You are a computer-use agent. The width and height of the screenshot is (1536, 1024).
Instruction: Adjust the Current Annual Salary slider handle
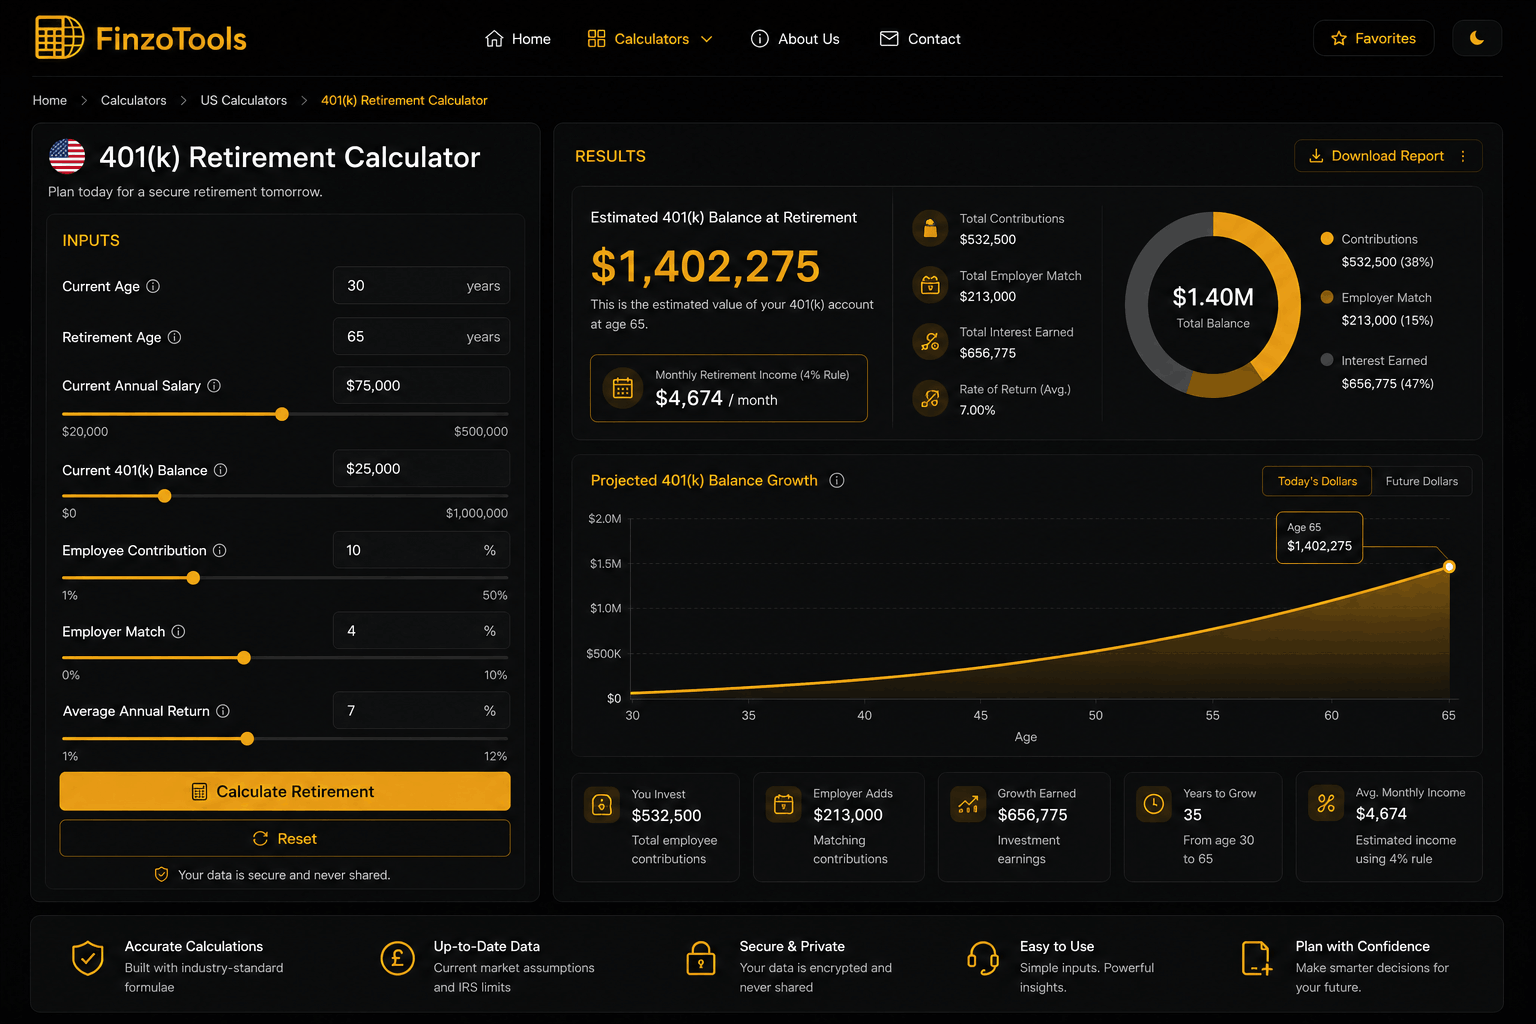tap(282, 414)
